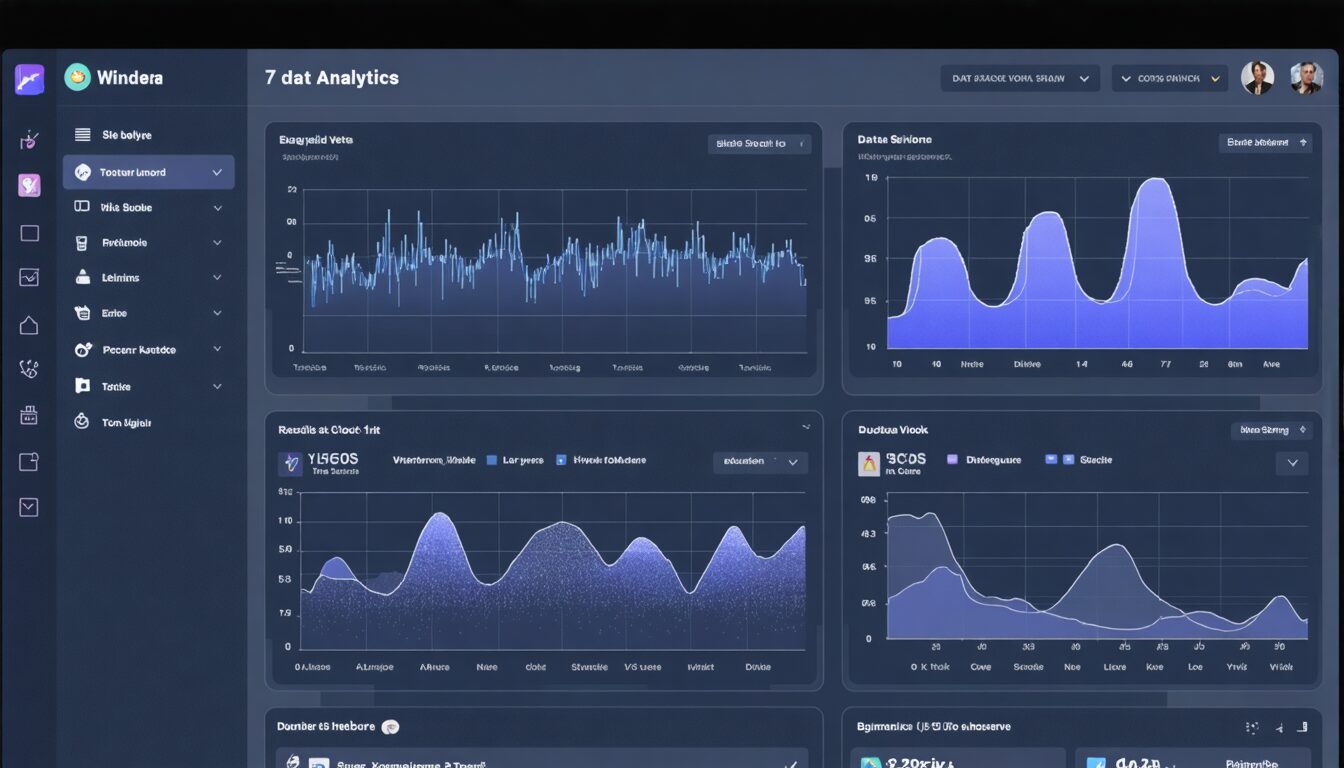
Task: Click the YI56OS value text
Action: click(333, 458)
